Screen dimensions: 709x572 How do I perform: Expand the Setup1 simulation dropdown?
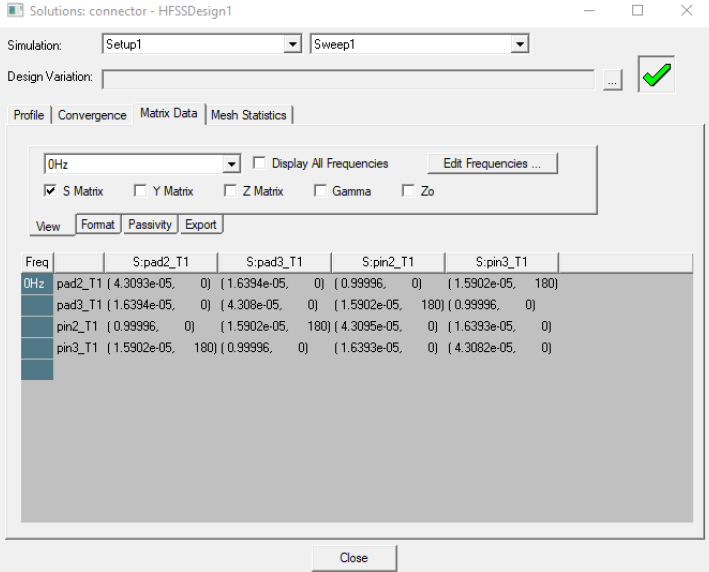(x=292, y=45)
